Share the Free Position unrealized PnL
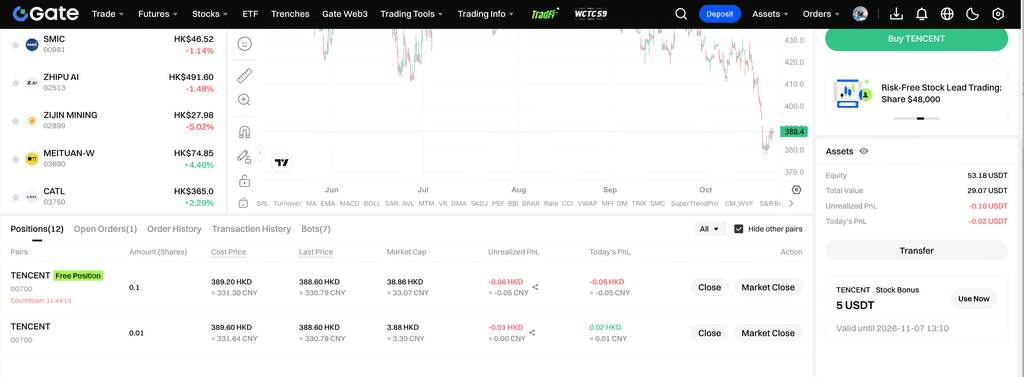The width and height of the screenshot is (1024, 377). click(x=535, y=287)
